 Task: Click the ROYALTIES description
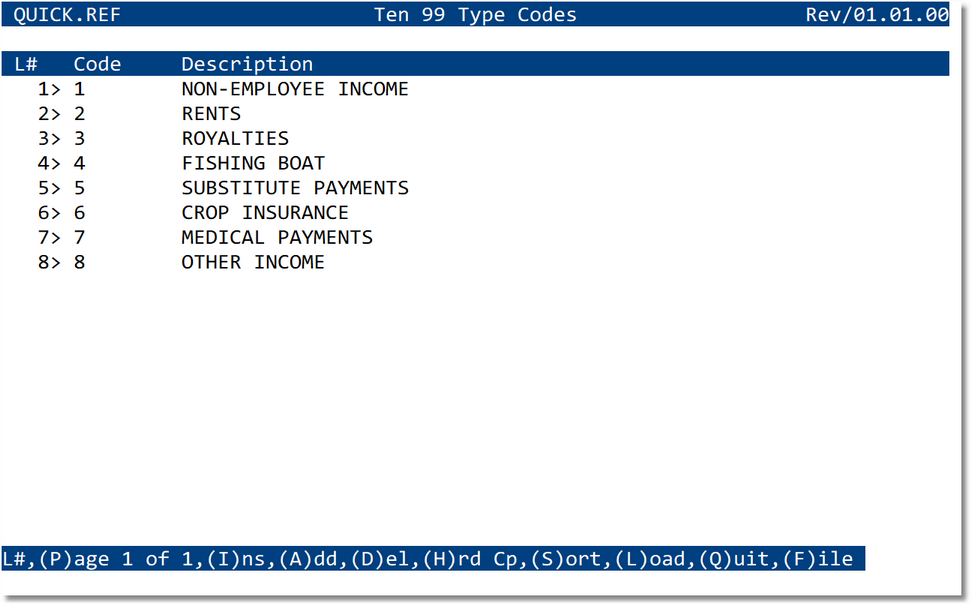coord(235,138)
